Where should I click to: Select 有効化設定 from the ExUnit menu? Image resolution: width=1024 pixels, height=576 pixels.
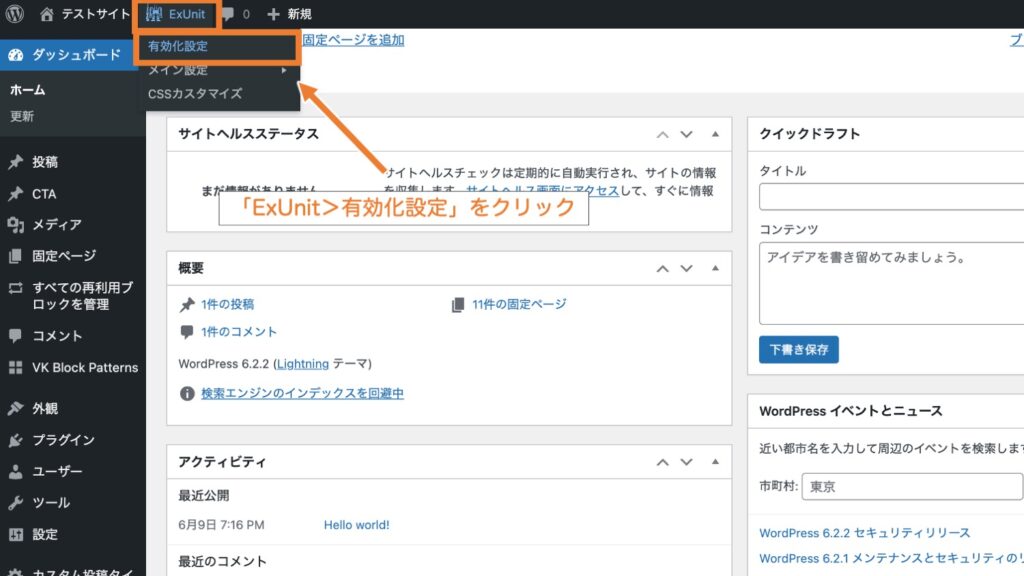coord(178,46)
